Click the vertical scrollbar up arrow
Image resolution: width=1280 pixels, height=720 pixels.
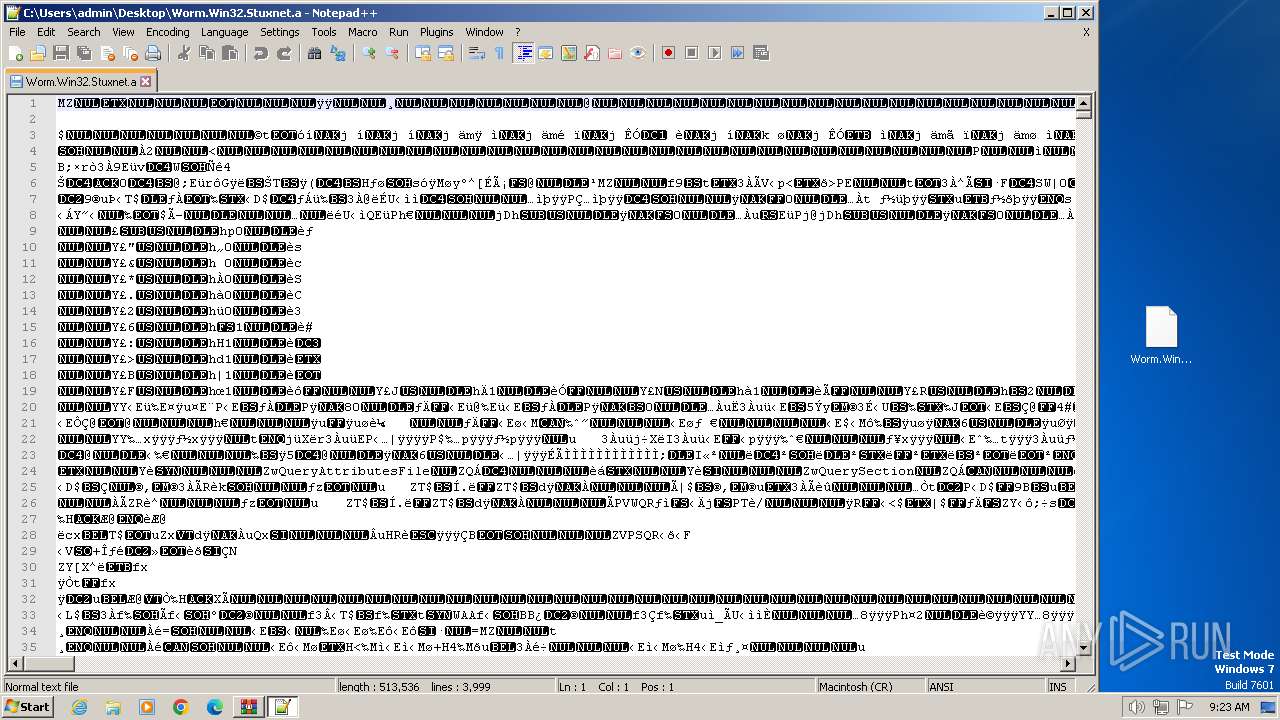point(1084,102)
